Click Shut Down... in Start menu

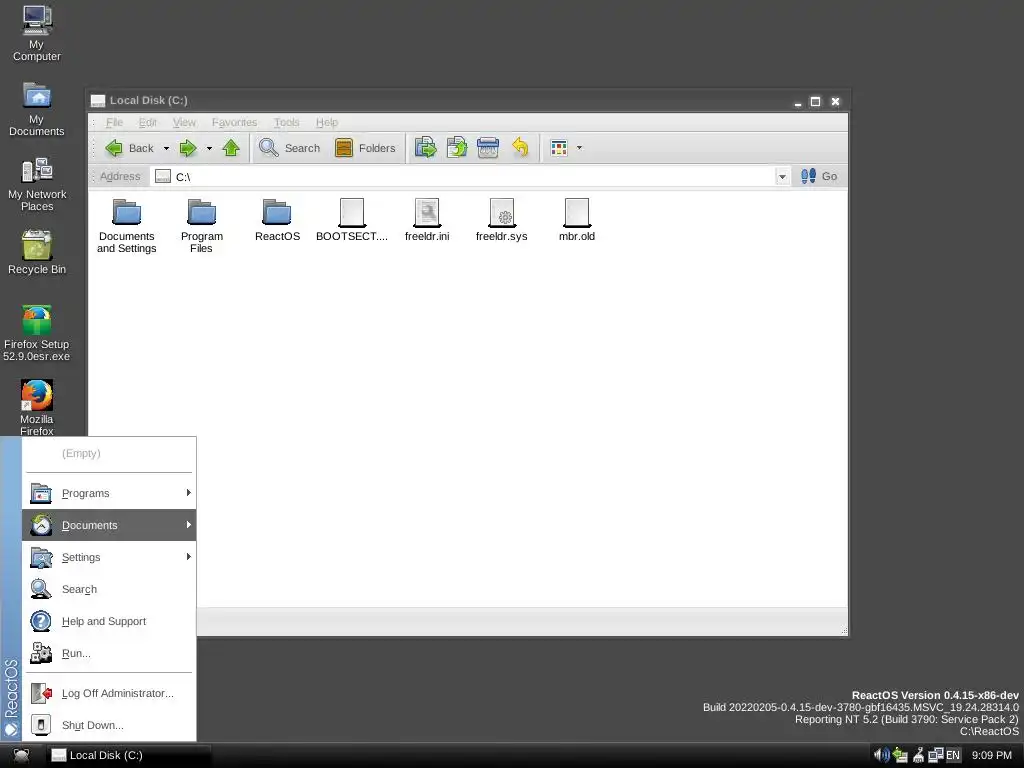[x=109, y=725]
